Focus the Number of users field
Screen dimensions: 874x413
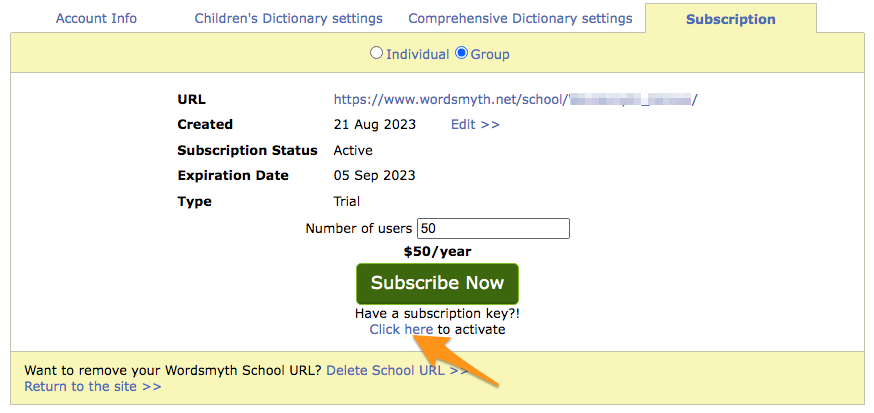point(493,229)
